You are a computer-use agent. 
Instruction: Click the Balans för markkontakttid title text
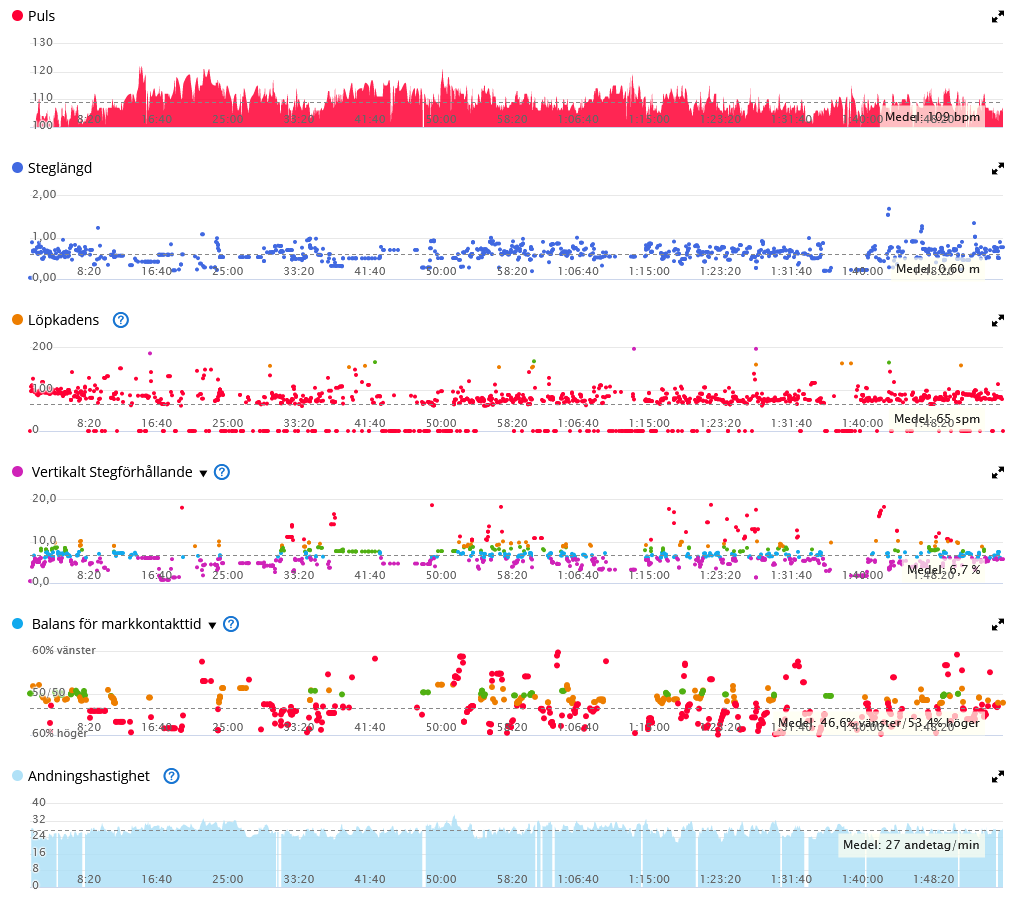(116, 624)
